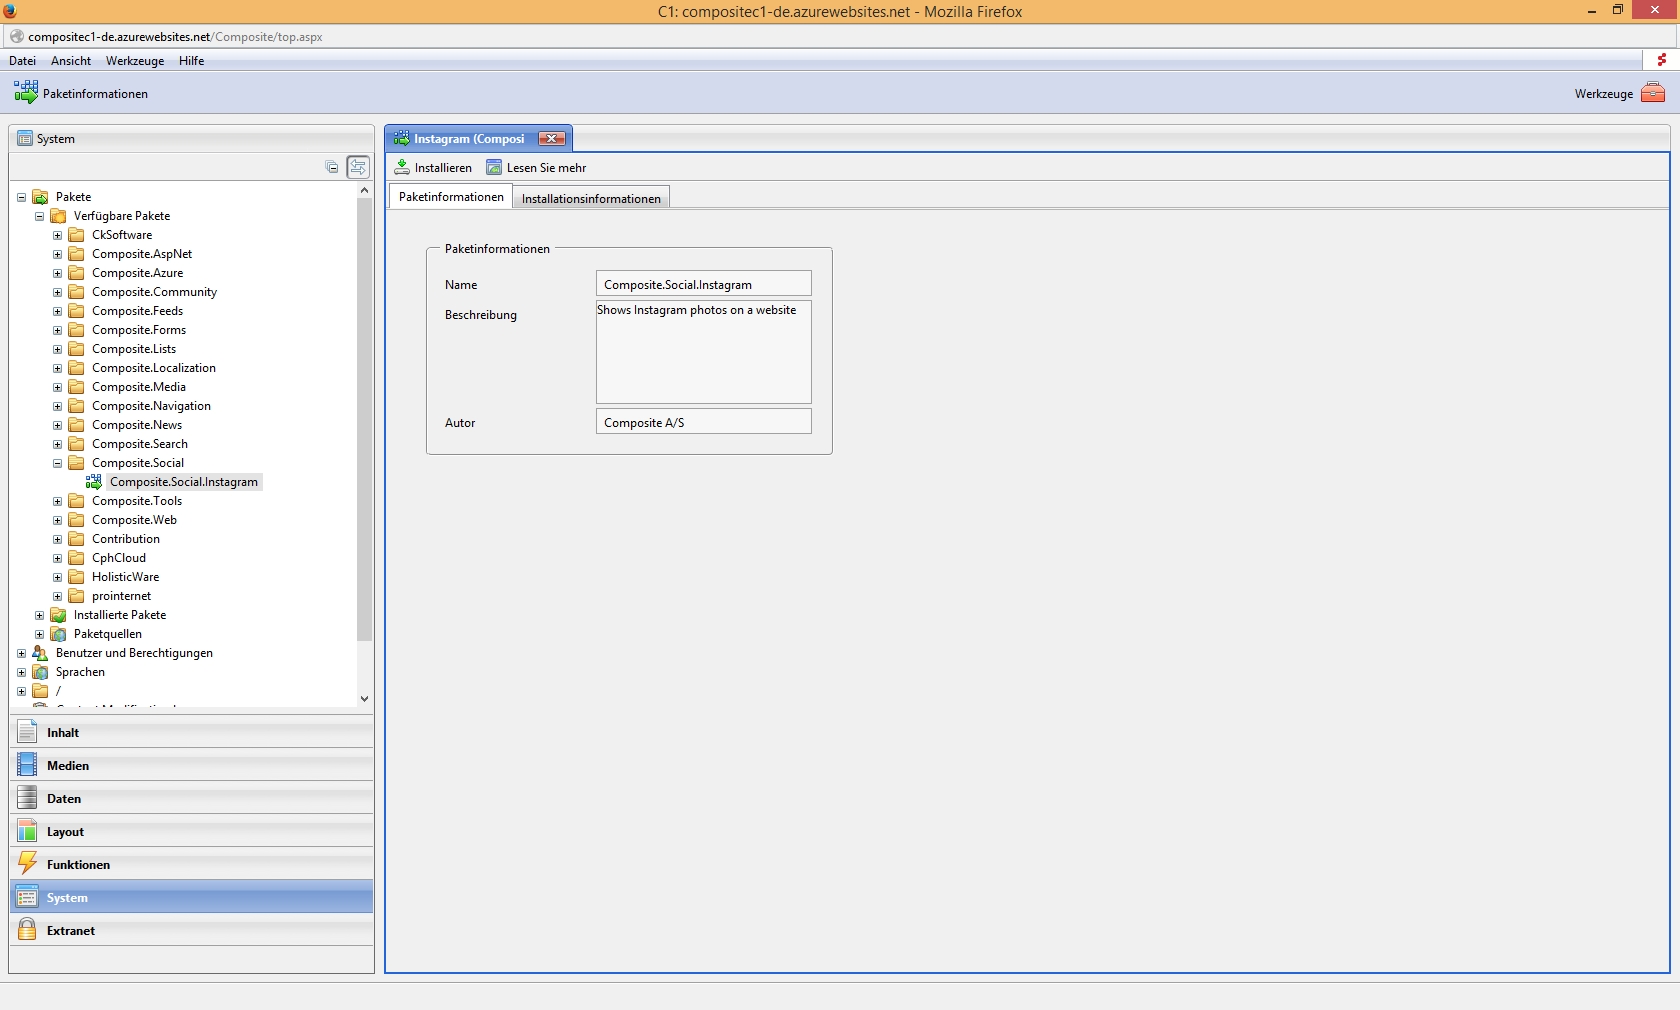
Task: Open Lesen Sie mehr help icon
Action: point(494,167)
